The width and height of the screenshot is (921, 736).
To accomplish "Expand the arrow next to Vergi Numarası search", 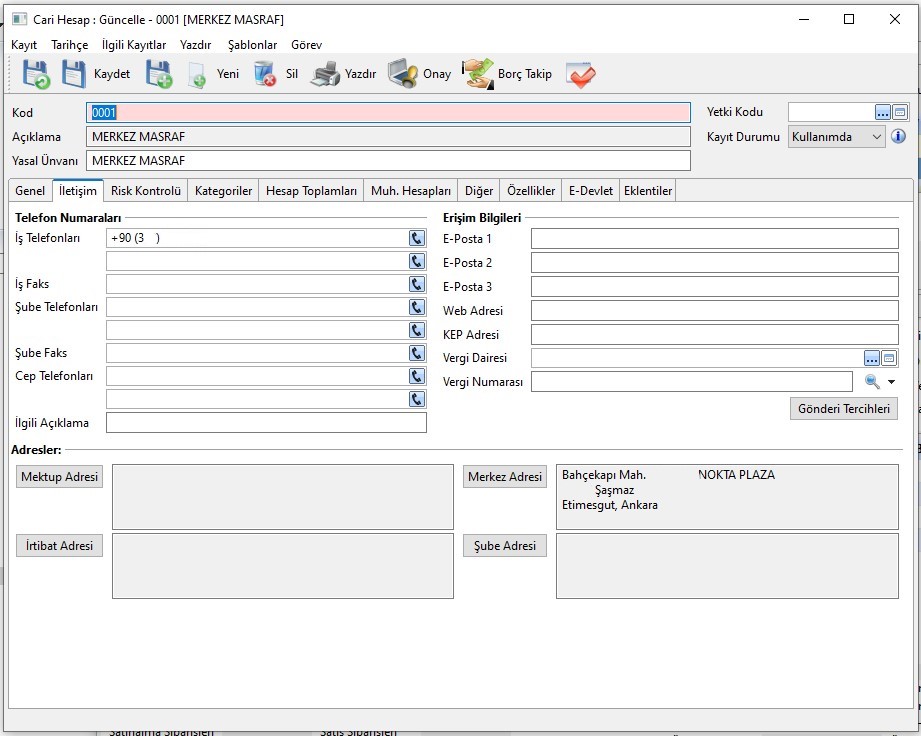I will click(x=891, y=382).
